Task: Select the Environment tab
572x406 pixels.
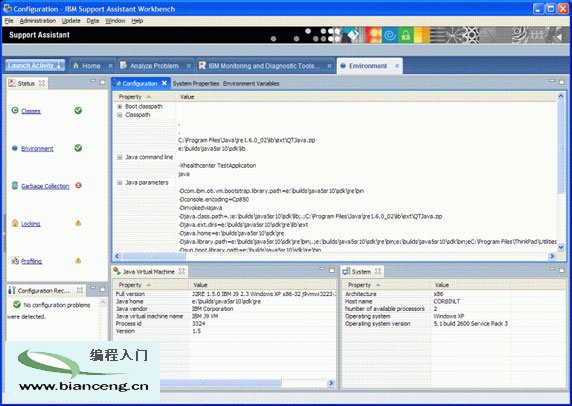Action: pyautogui.click(x=368, y=66)
